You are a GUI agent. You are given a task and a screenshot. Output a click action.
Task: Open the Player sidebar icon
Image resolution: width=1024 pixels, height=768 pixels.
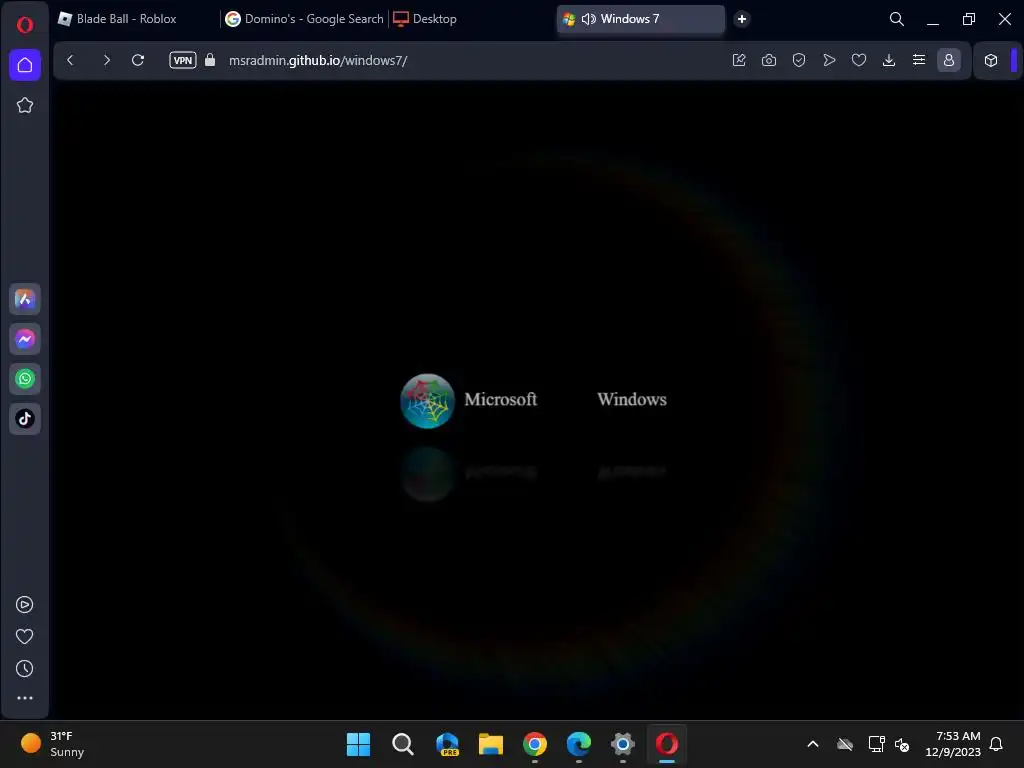coord(25,605)
